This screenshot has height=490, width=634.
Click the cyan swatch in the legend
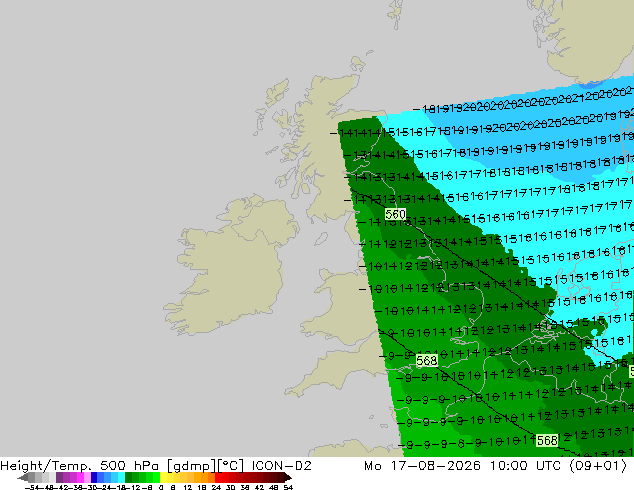[x=121, y=477]
